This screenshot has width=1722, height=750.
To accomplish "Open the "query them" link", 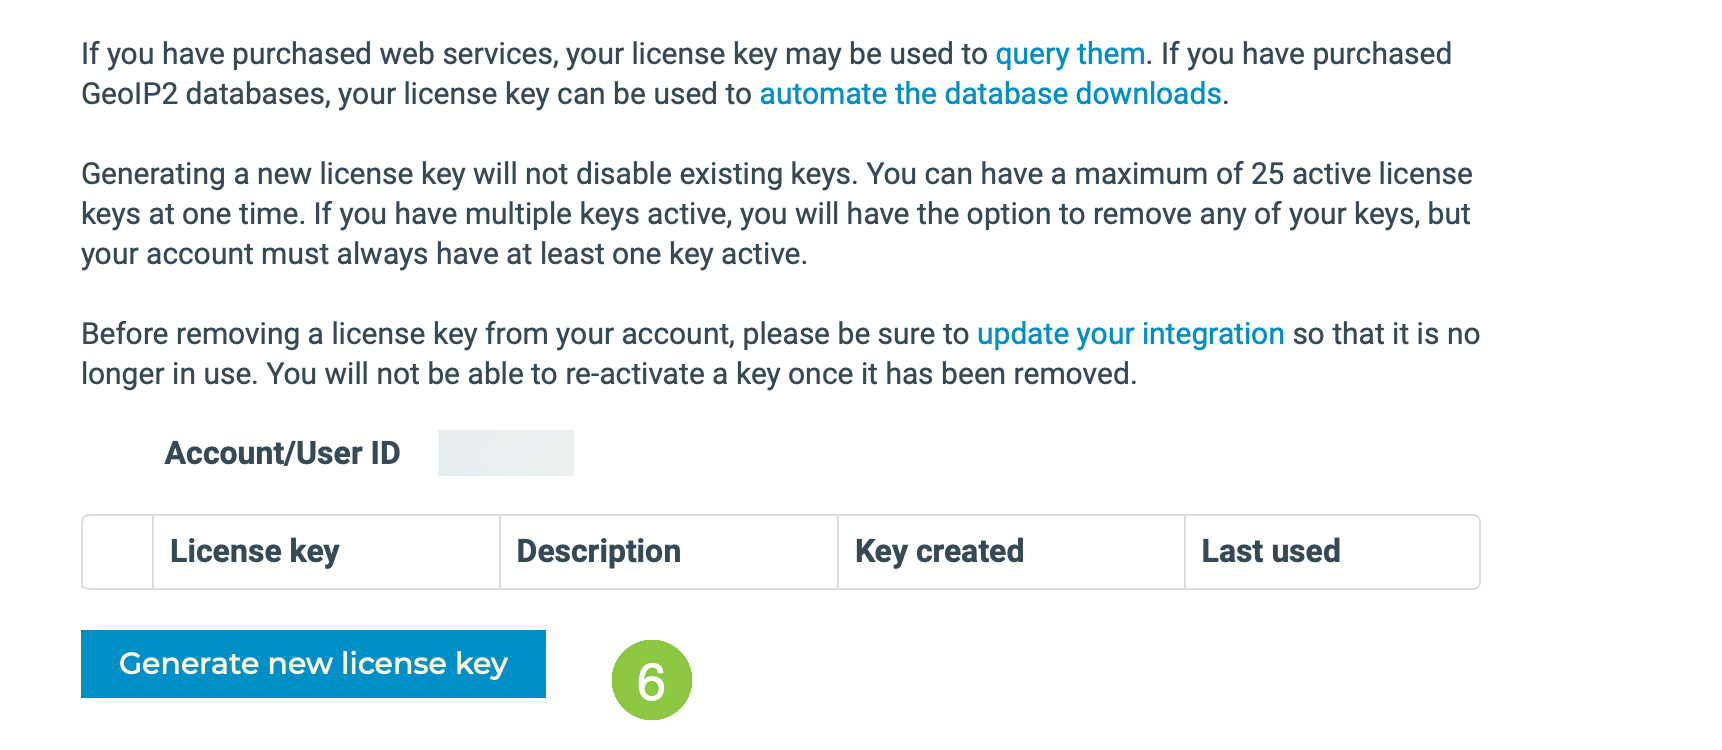I will point(1070,54).
